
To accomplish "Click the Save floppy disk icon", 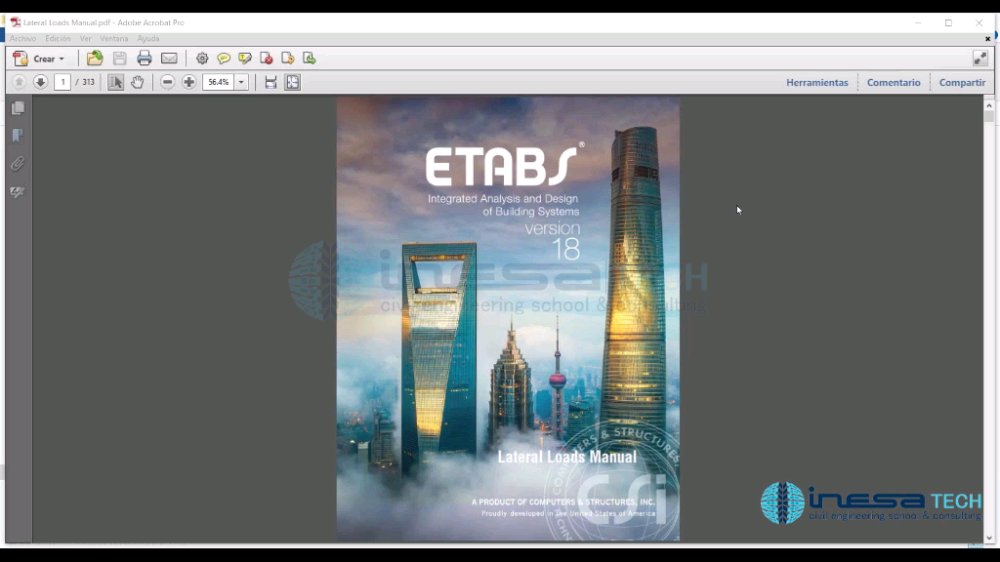I will click(x=119, y=59).
